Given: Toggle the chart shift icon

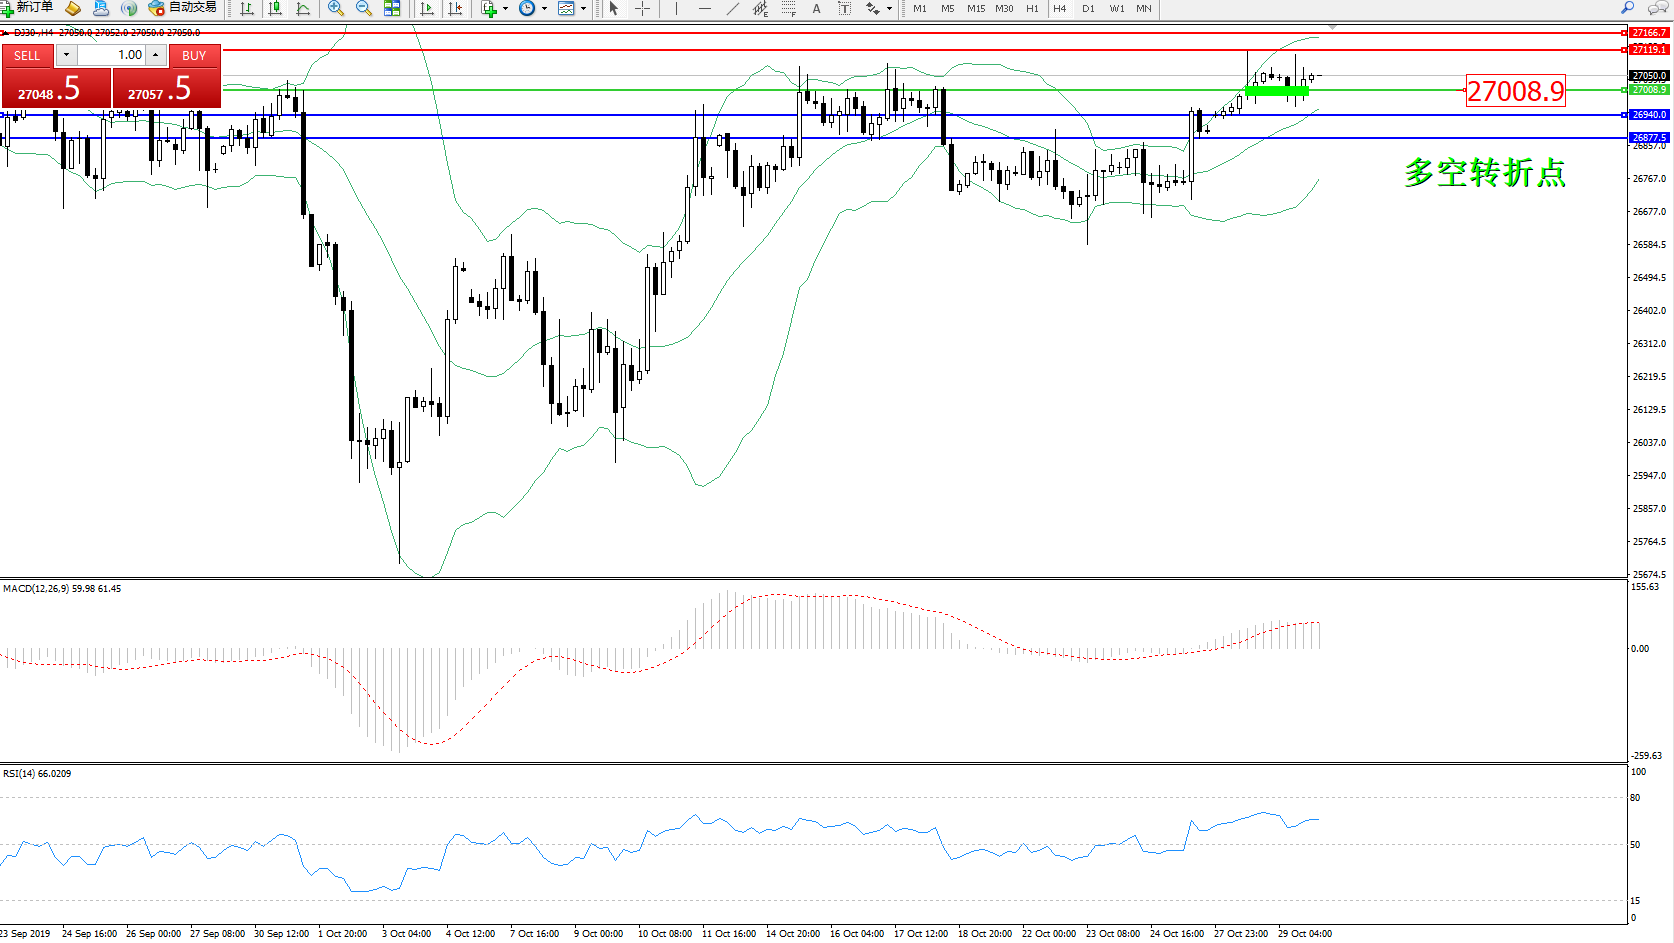Looking at the screenshot, I should [456, 8].
